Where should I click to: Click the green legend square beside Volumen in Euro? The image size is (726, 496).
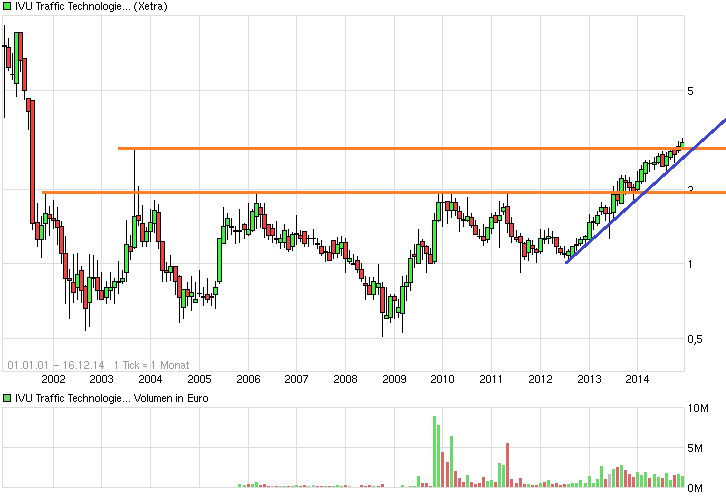pos(6,398)
